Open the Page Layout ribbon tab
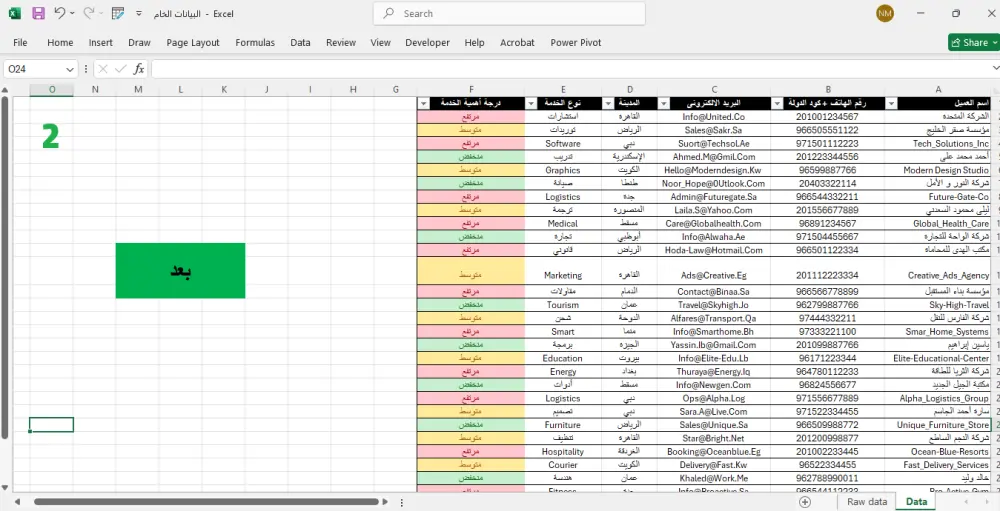This screenshot has height=511, width=1000. tap(193, 43)
